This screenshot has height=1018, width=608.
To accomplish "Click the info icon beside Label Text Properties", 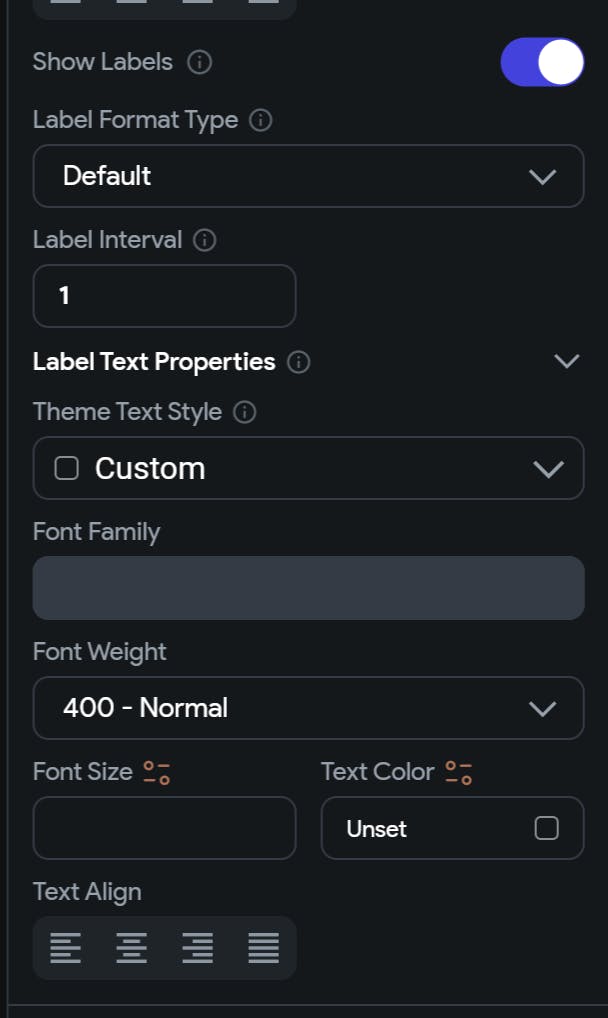I will click(x=299, y=362).
